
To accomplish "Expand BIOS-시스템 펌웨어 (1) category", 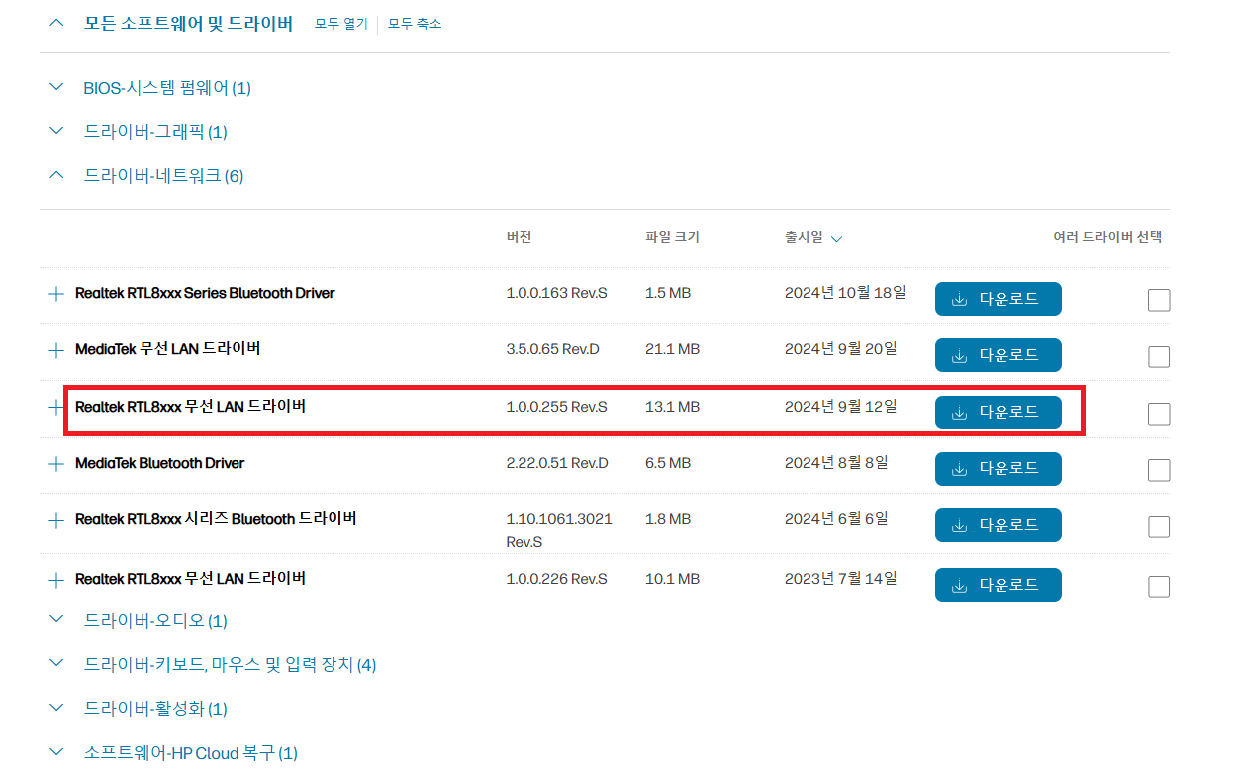I will 56,88.
